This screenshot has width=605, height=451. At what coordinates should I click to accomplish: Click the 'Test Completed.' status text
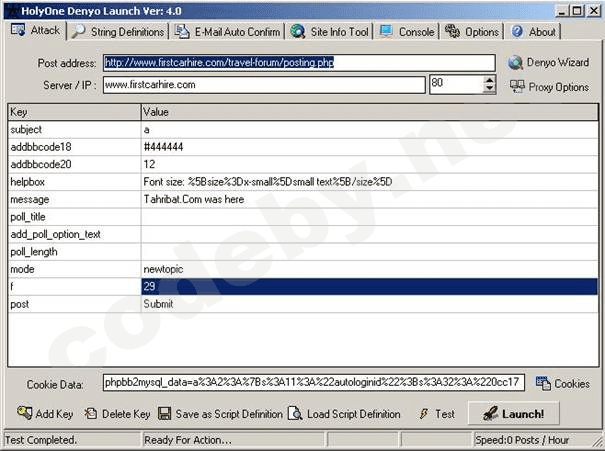pyautogui.click(x=41, y=440)
